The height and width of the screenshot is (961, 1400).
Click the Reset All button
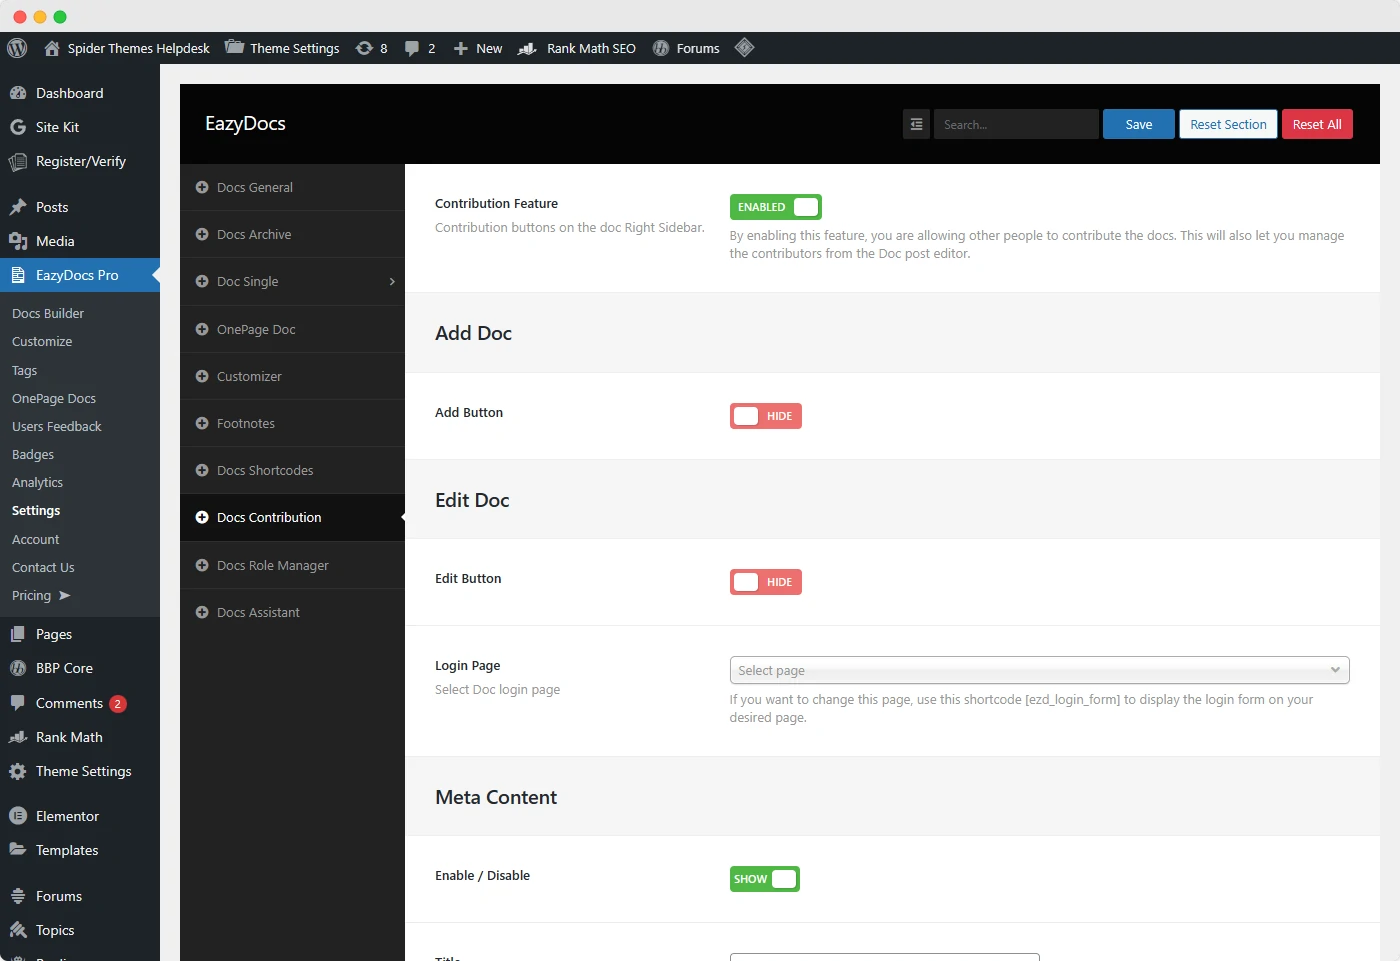point(1317,124)
